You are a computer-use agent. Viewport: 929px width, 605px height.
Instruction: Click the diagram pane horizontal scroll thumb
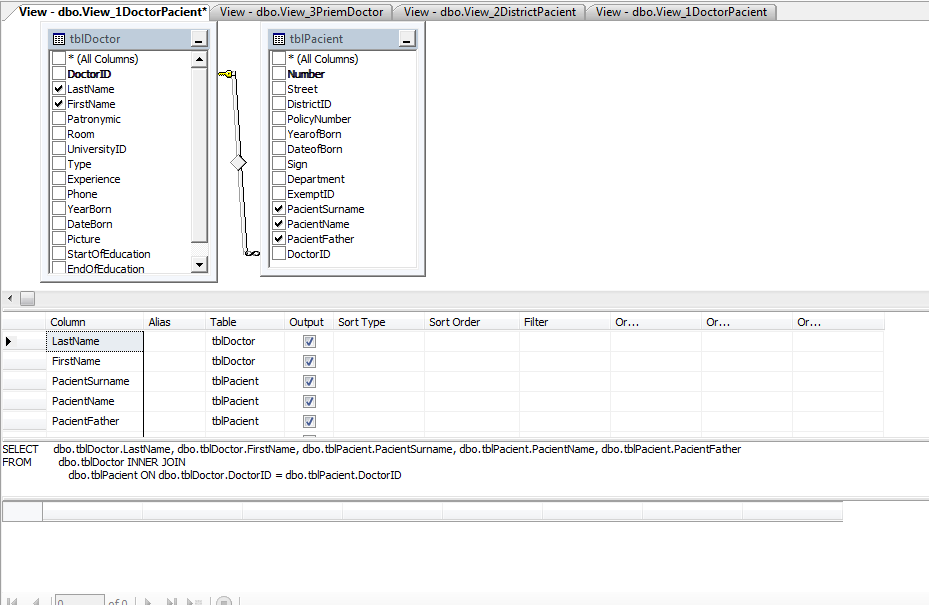tap(27, 299)
